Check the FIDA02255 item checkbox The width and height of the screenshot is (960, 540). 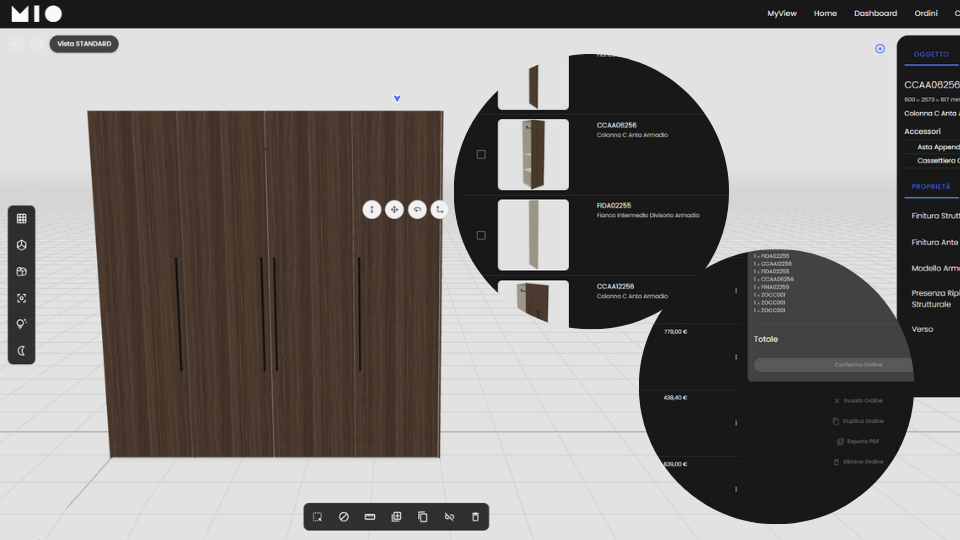point(481,235)
